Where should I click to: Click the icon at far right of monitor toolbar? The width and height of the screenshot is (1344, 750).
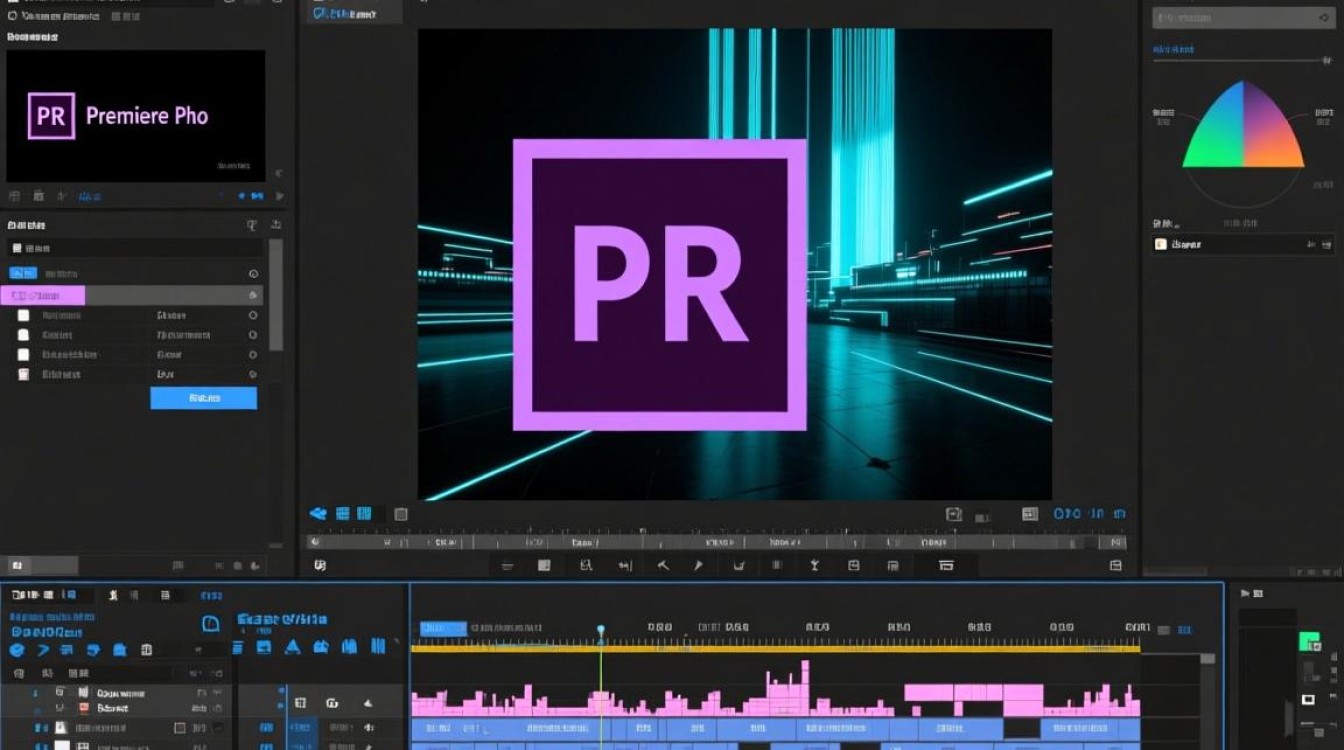1116,566
